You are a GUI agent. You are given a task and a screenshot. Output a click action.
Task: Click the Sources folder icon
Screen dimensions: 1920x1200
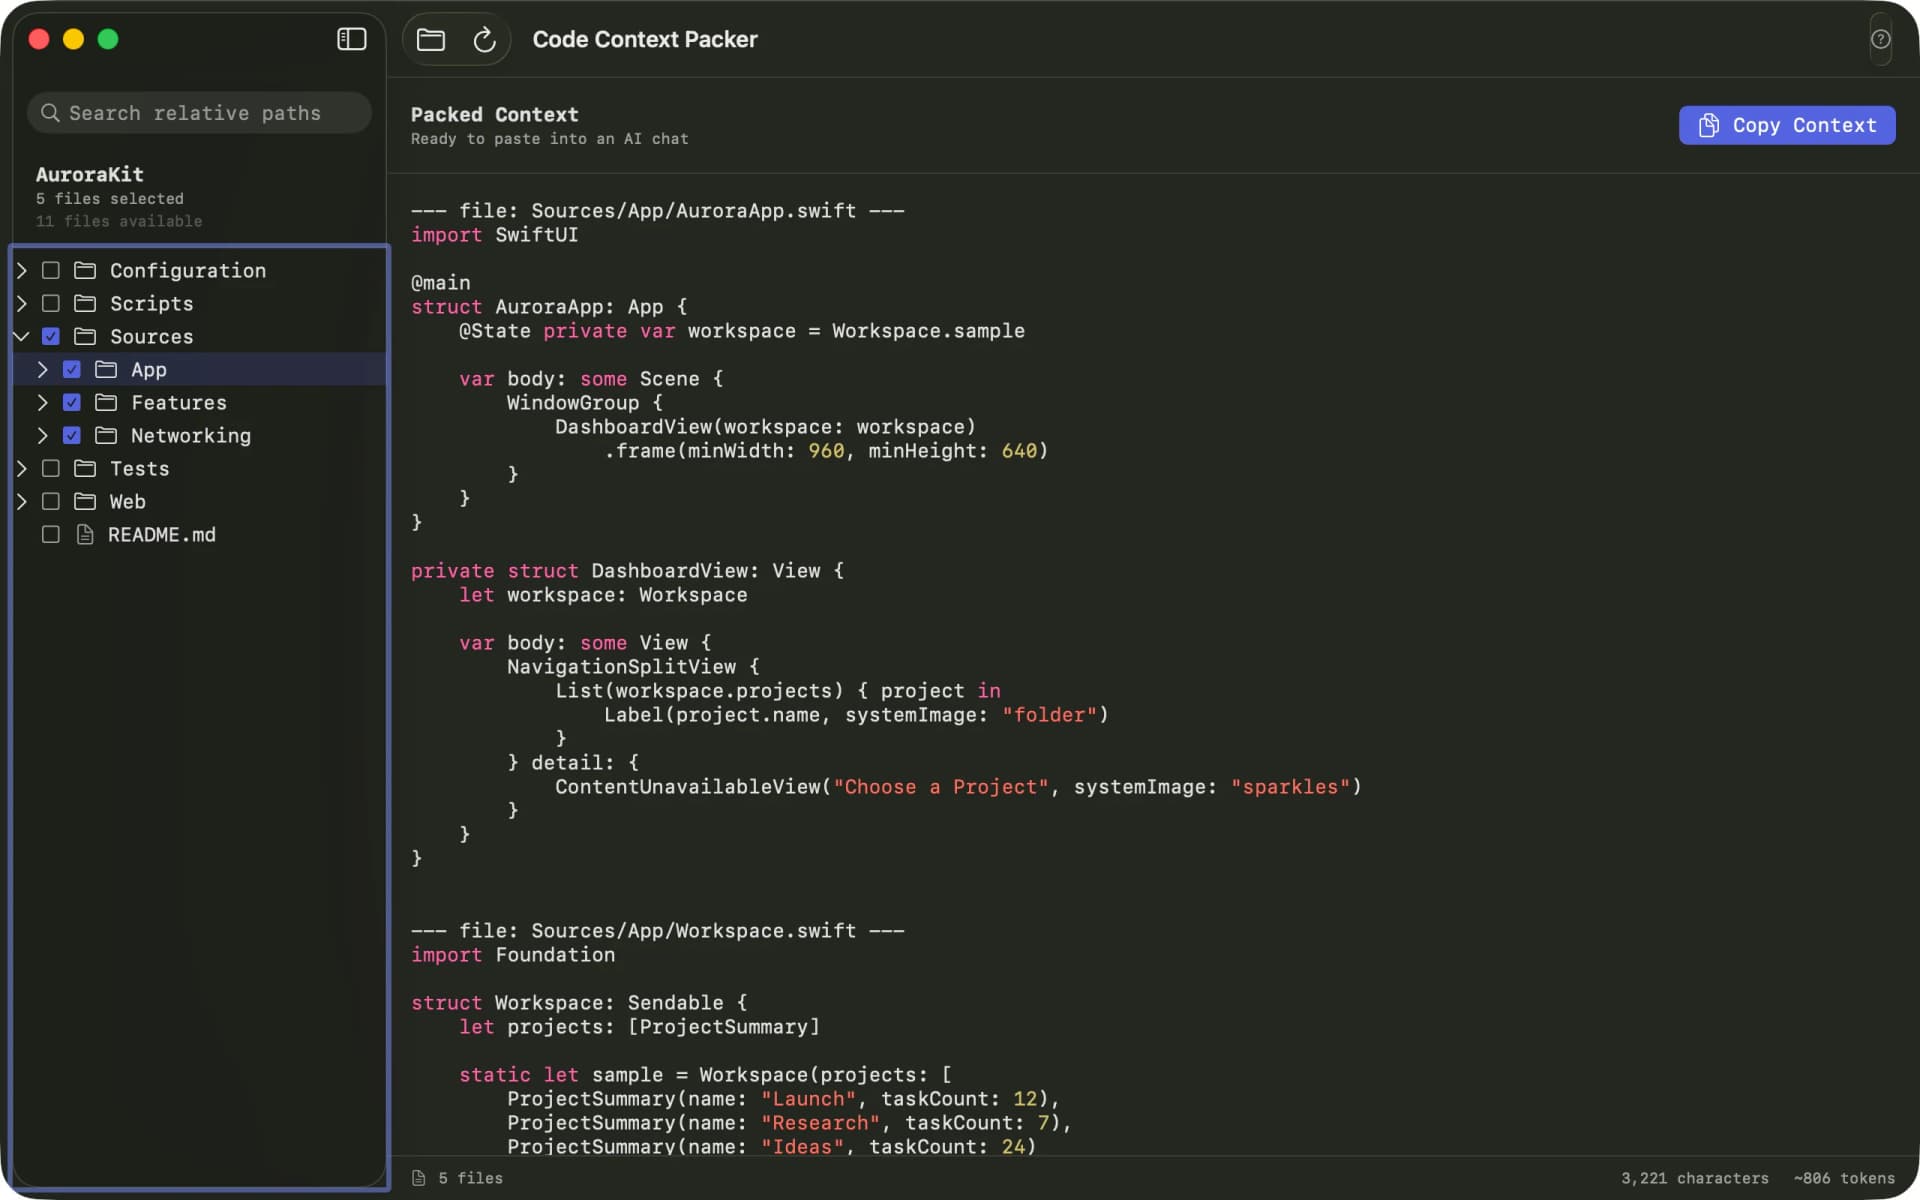[x=85, y=336]
